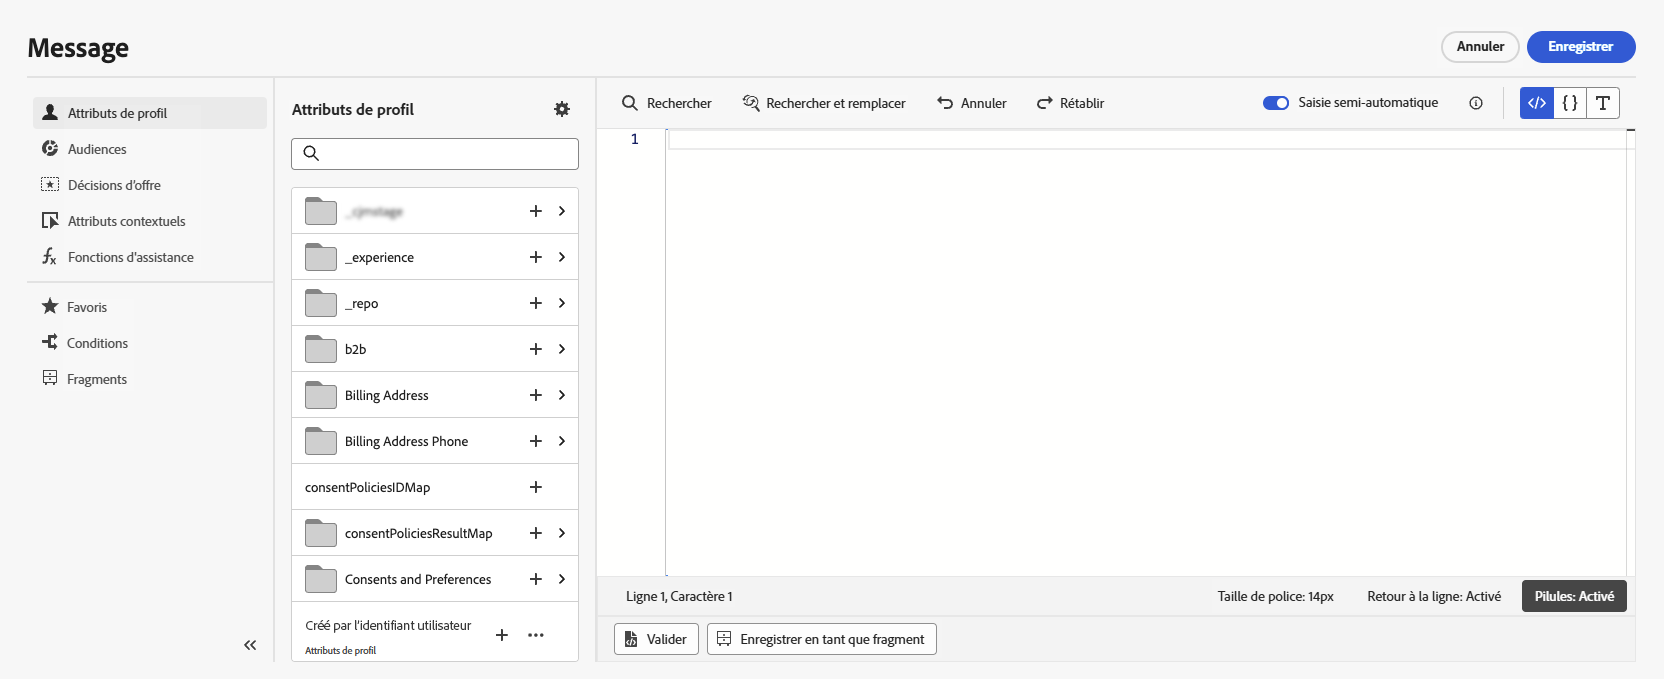Expand the Billing Address folder chevron
Screen dimensions: 1664x679
coord(562,395)
